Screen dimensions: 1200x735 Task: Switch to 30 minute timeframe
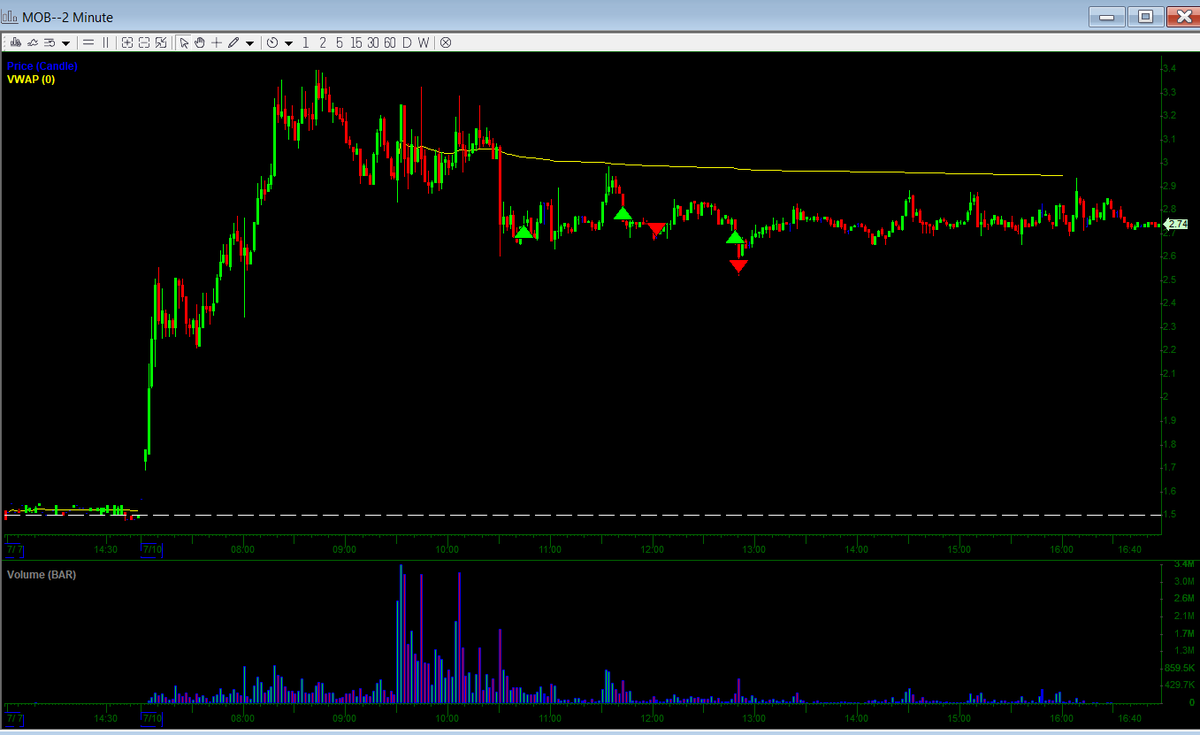tap(373, 43)
